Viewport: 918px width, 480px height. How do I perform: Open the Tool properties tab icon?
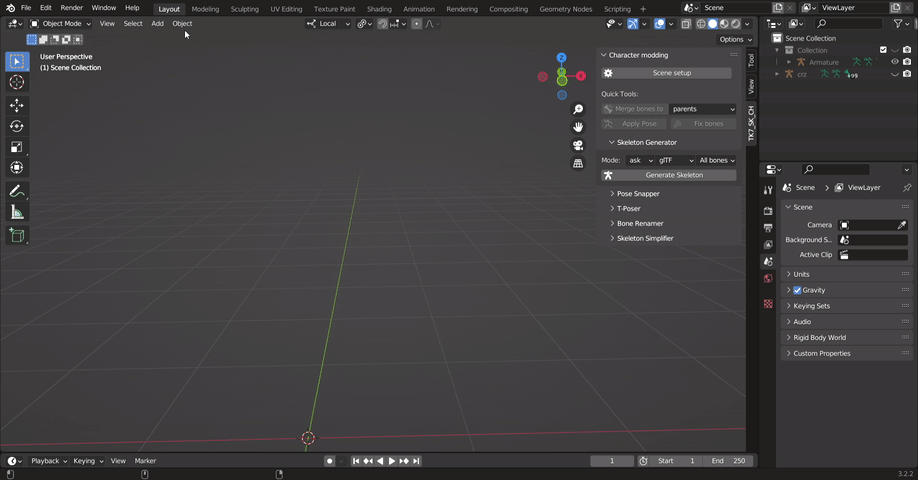click(768, 190)
